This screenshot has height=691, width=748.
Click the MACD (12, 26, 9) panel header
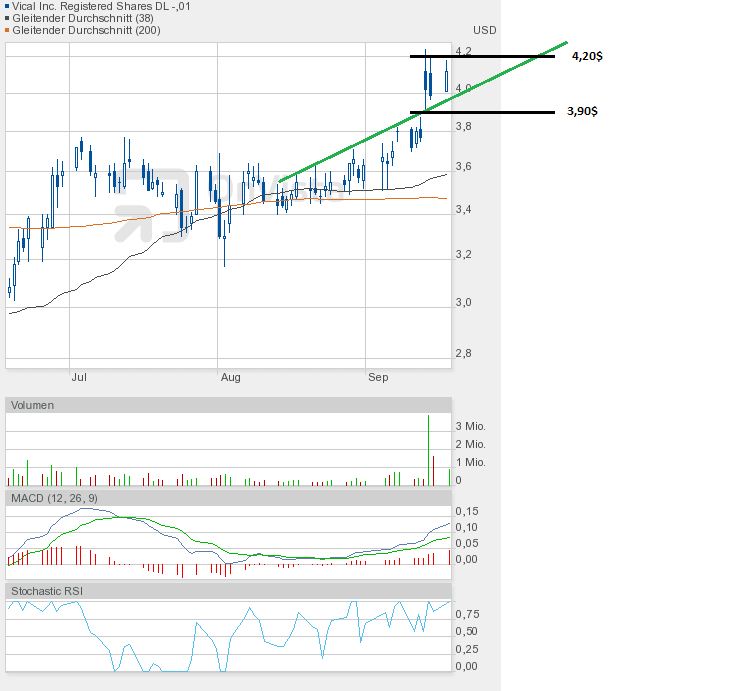coord(228,498)
